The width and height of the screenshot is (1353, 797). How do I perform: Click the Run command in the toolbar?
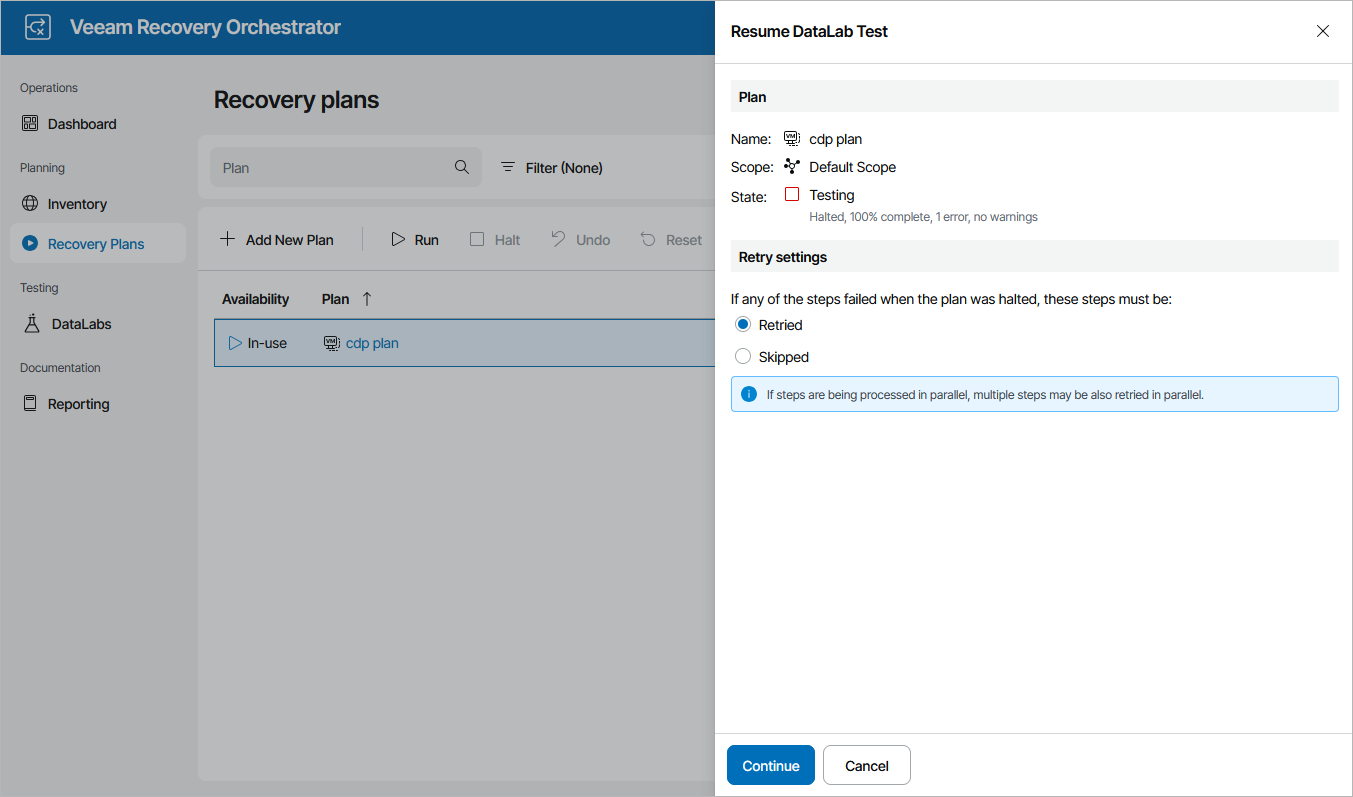[x=414, y=239]
